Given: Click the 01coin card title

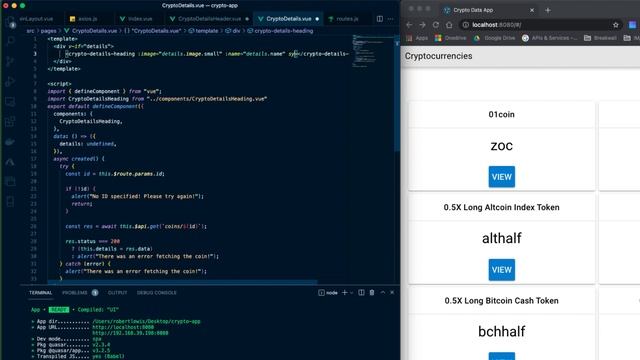Looking at the screenshot, I should coord(502,114).
